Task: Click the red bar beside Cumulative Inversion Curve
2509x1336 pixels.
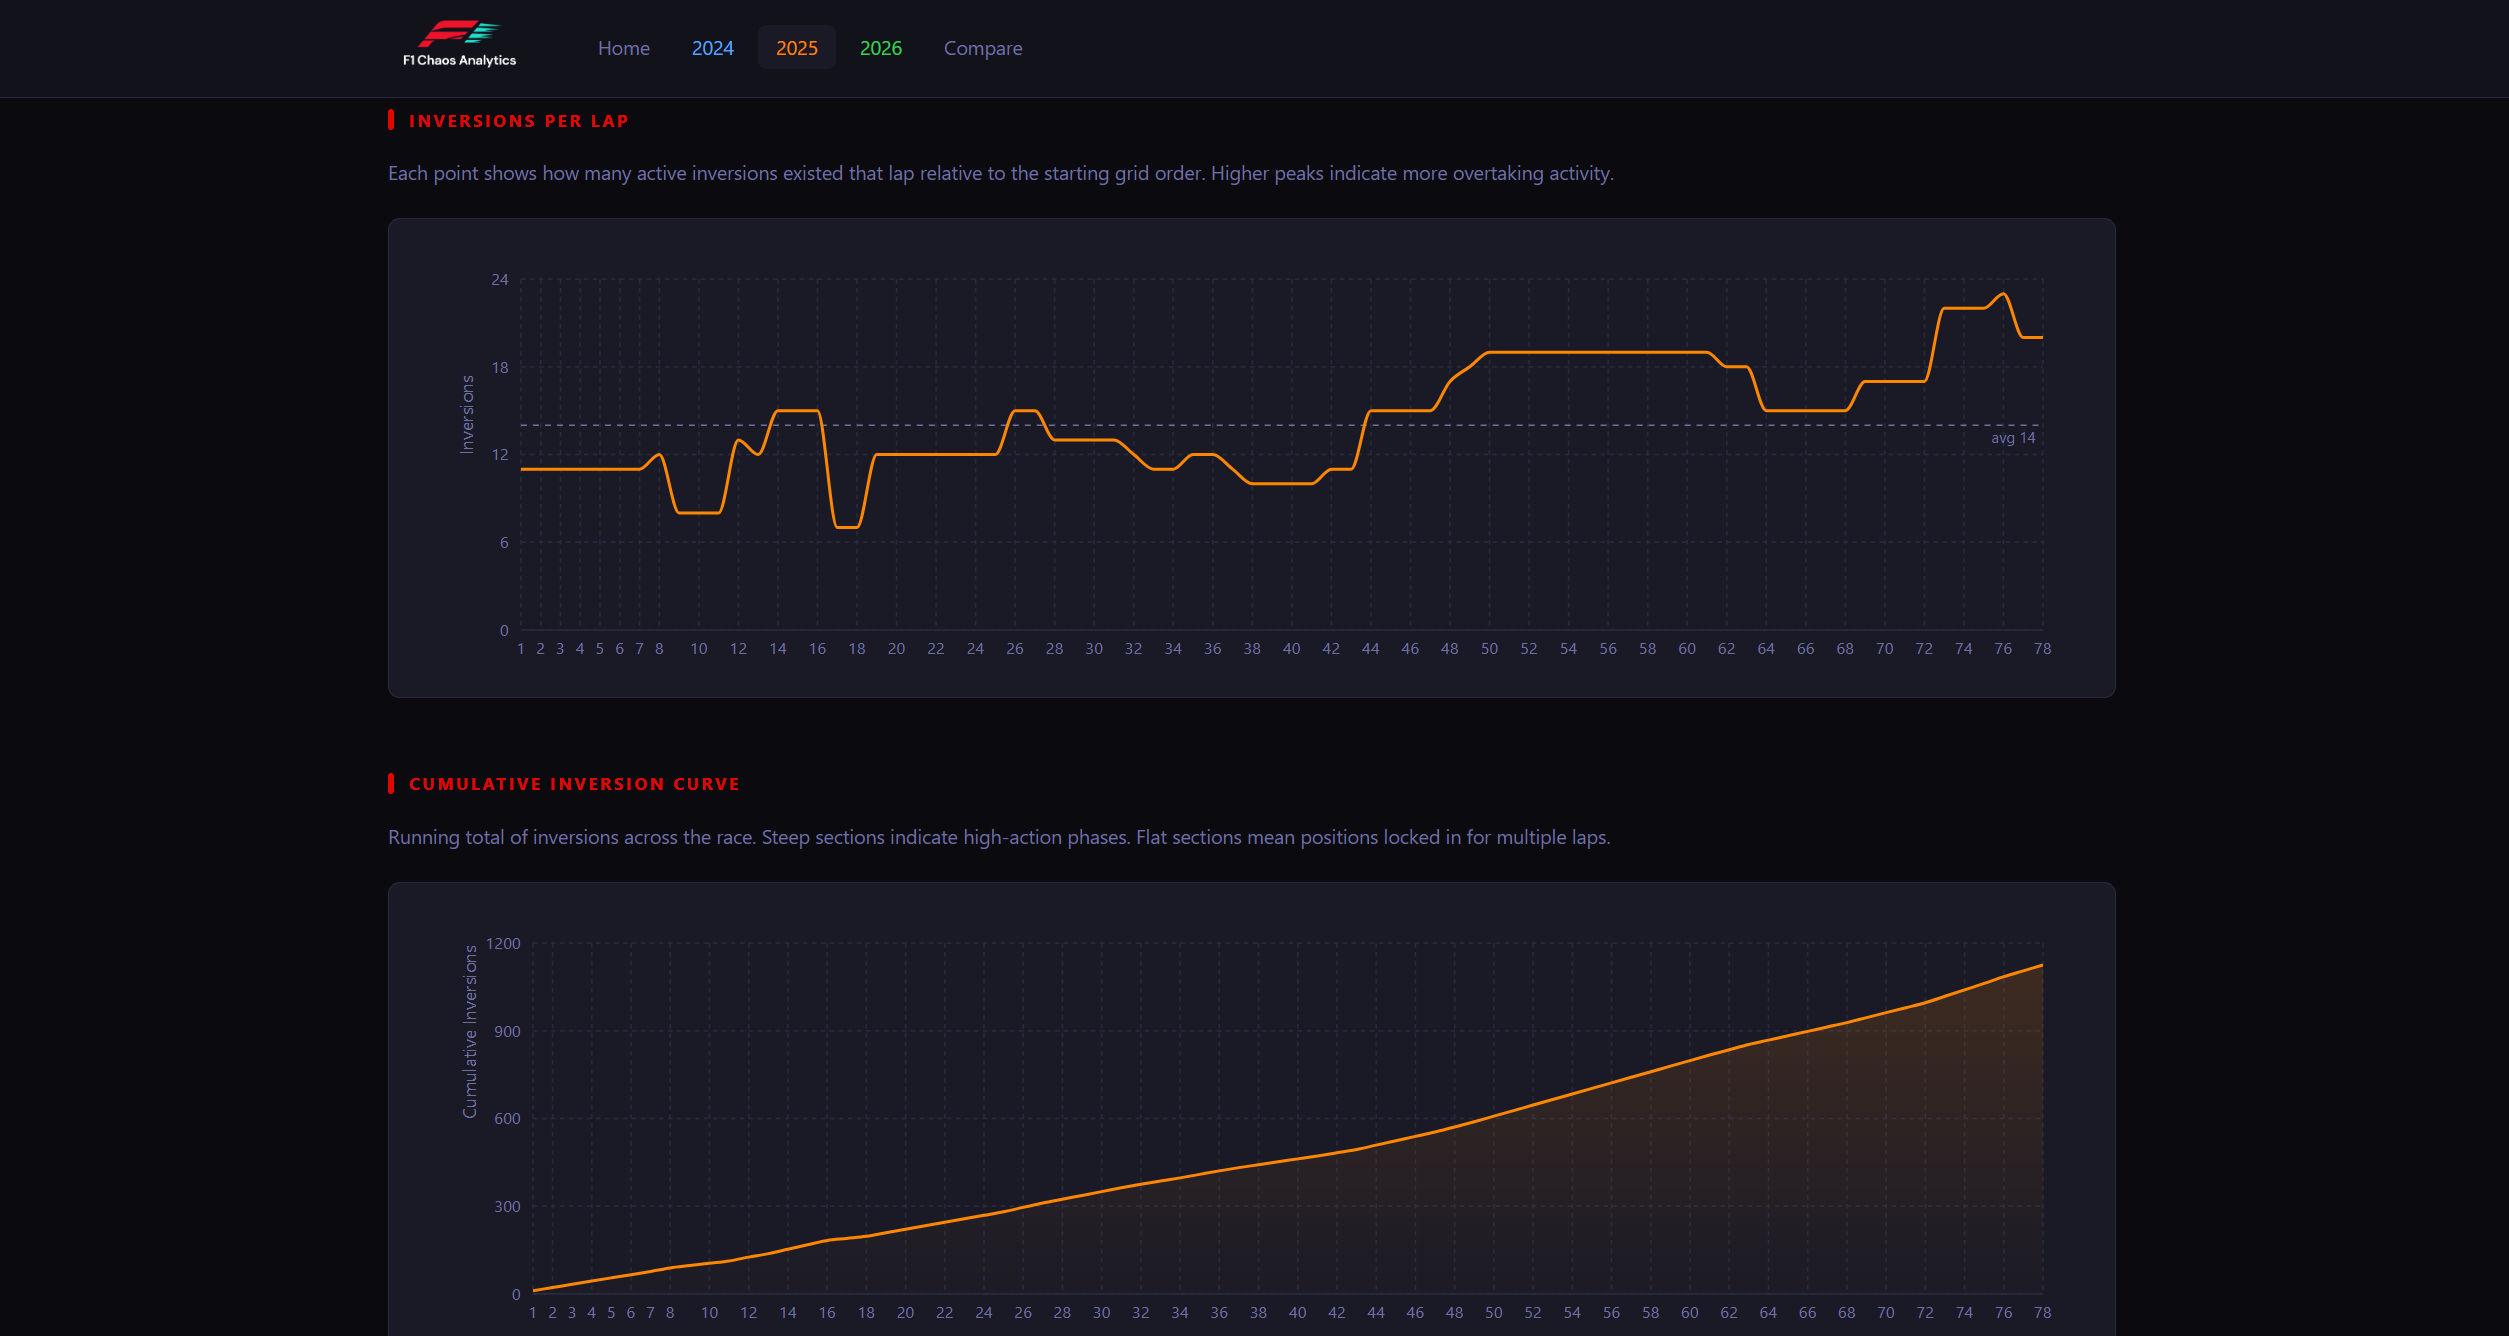Action: (x=391, y=783)
